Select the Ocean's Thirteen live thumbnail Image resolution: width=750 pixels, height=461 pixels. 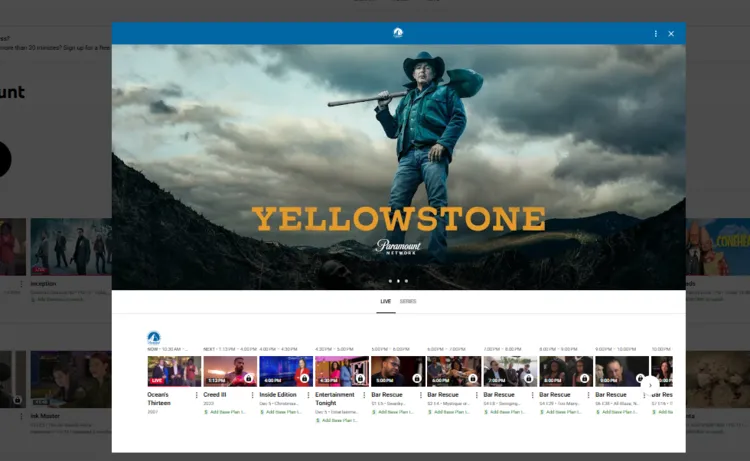tap(174, 371)
